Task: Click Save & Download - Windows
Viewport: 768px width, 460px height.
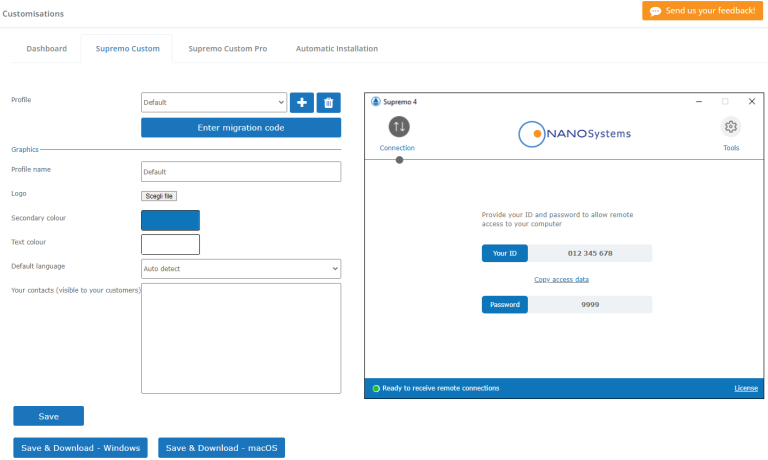Action: click(80, 448)
